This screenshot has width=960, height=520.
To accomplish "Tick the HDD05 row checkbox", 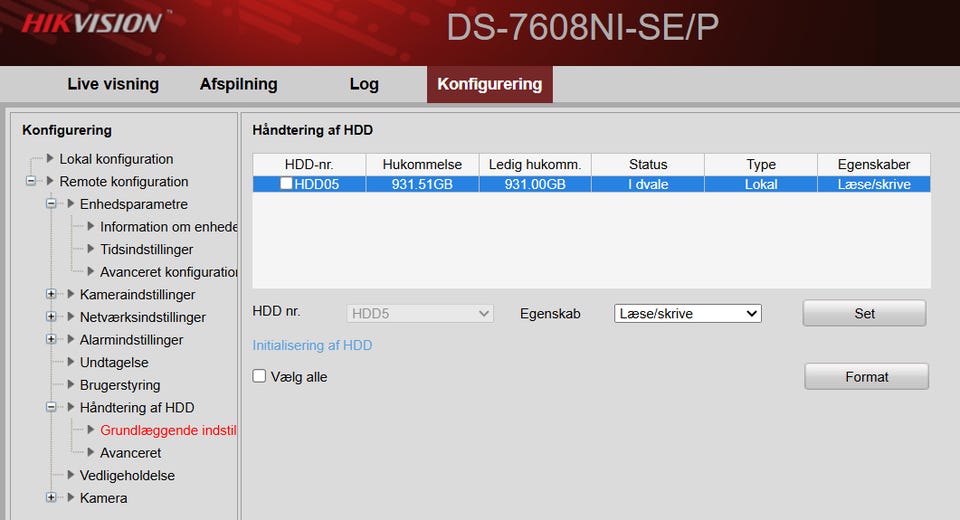I will pos(286,183).
